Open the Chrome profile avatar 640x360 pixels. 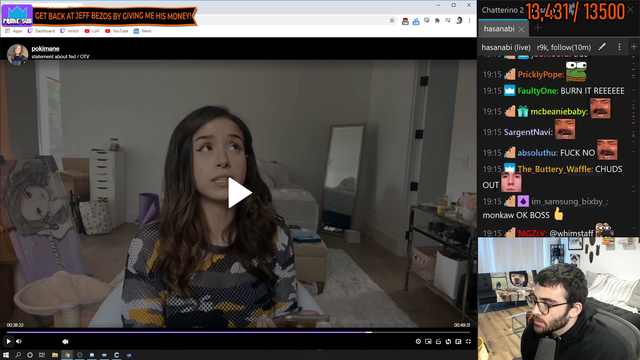point(459,20)
